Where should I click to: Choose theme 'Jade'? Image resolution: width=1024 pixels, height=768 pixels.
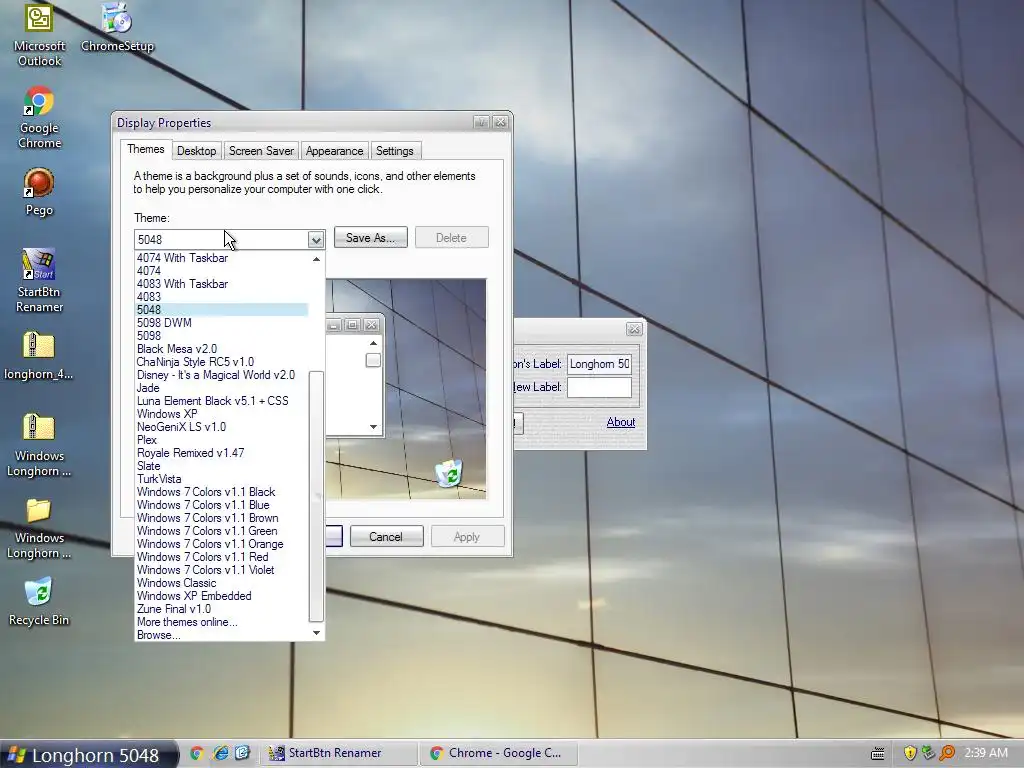pos(221,388)
